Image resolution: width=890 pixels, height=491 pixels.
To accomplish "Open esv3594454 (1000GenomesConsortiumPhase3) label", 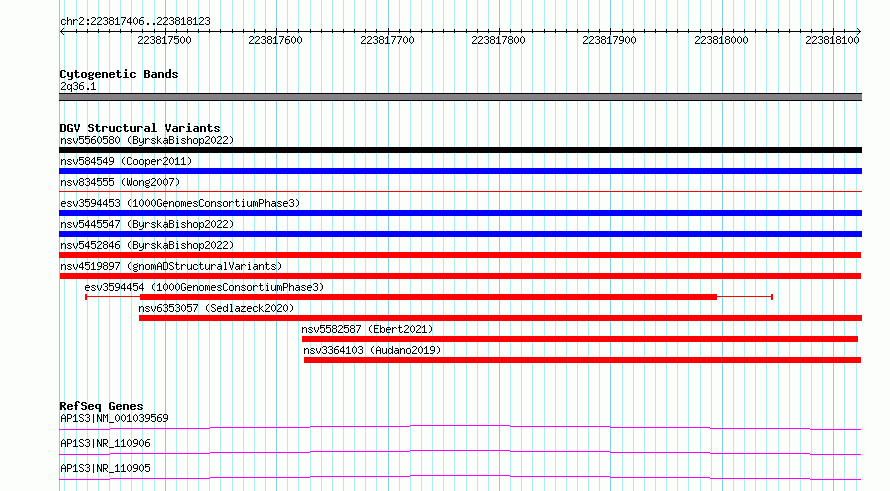I will click(204, 287).
